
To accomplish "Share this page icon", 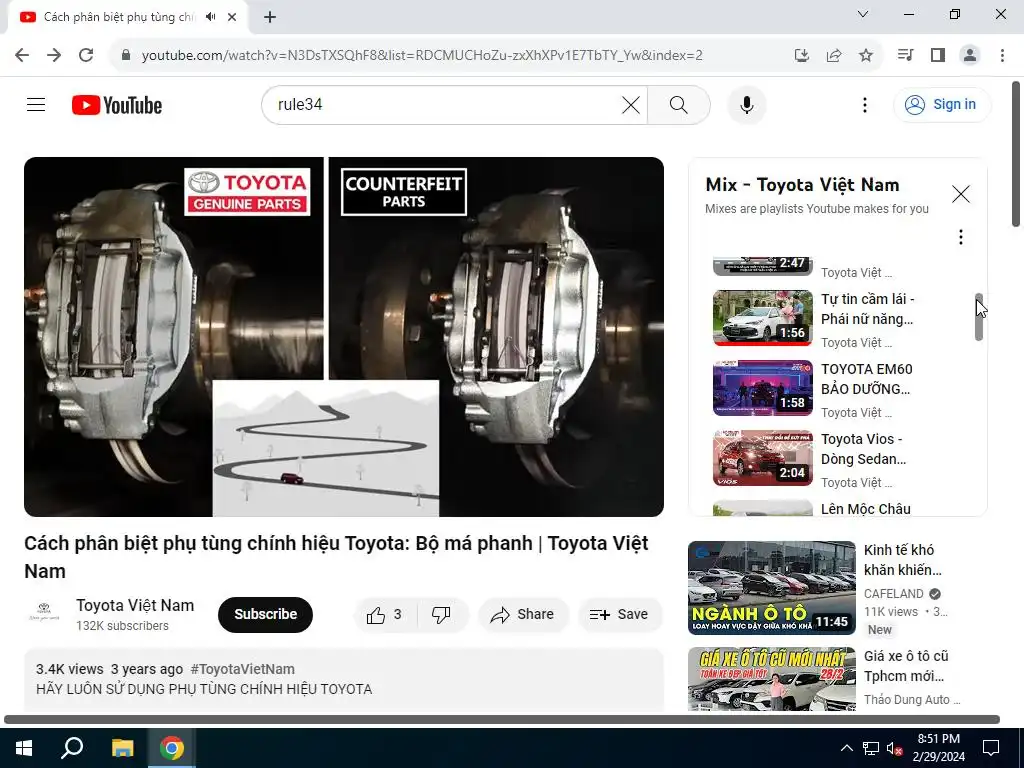I will (x=834, y=56).
